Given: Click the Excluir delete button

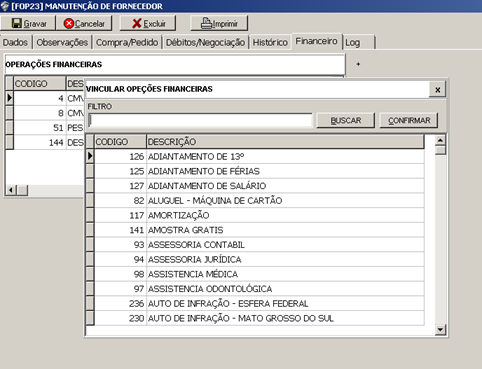Looking at the screenshot, I should (x=149, y=23).
